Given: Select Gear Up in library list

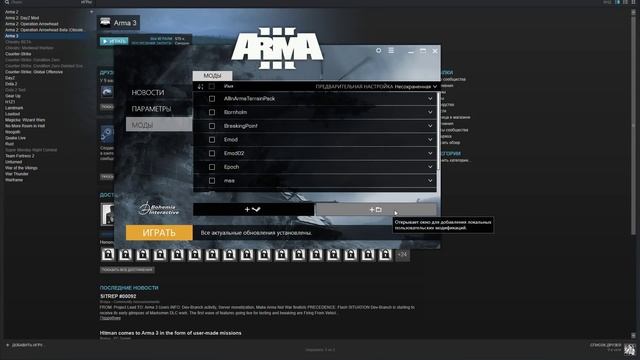Looking at the screenshot, I should point(13,96).
